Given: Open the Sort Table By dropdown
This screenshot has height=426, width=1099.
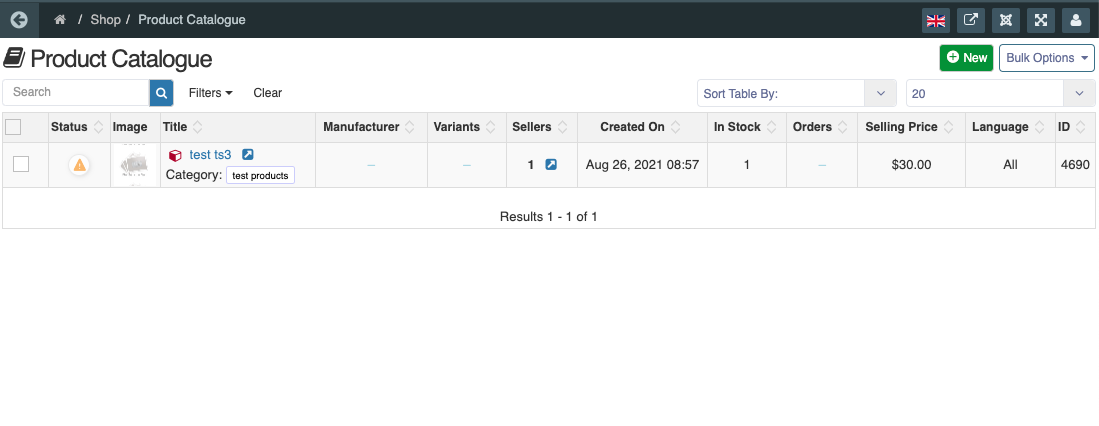Looking at the screenshot, I should 796,93.
